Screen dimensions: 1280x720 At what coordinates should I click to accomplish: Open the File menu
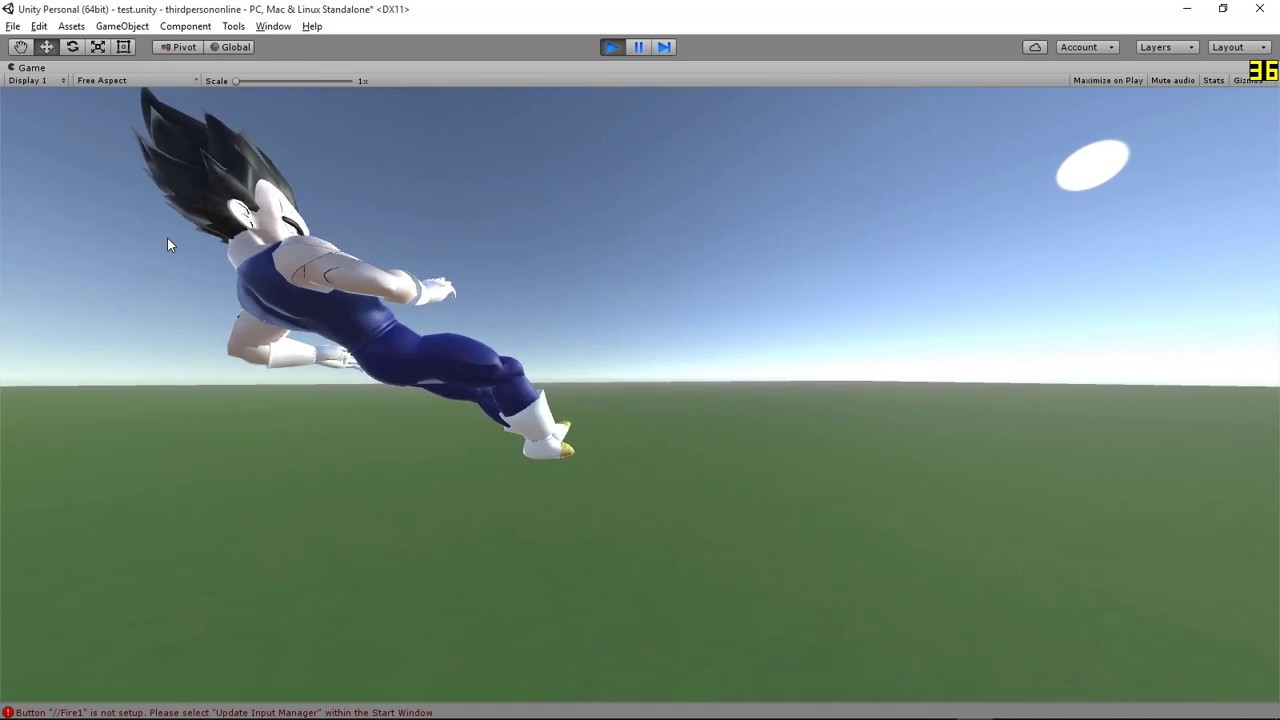[x=13, y=26]
